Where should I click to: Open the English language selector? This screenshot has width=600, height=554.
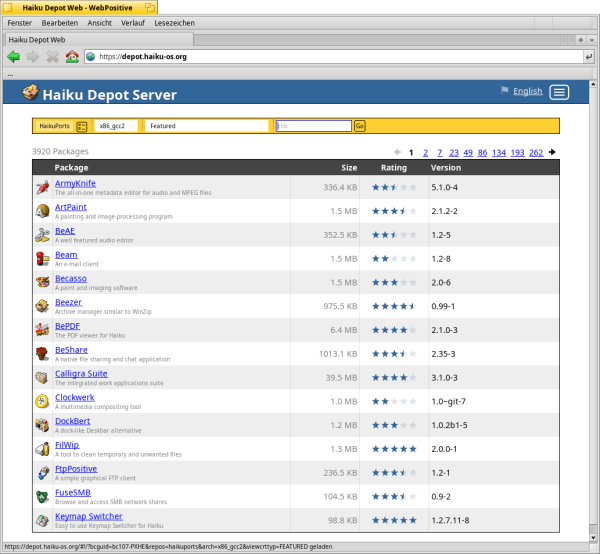pos(527,91)
